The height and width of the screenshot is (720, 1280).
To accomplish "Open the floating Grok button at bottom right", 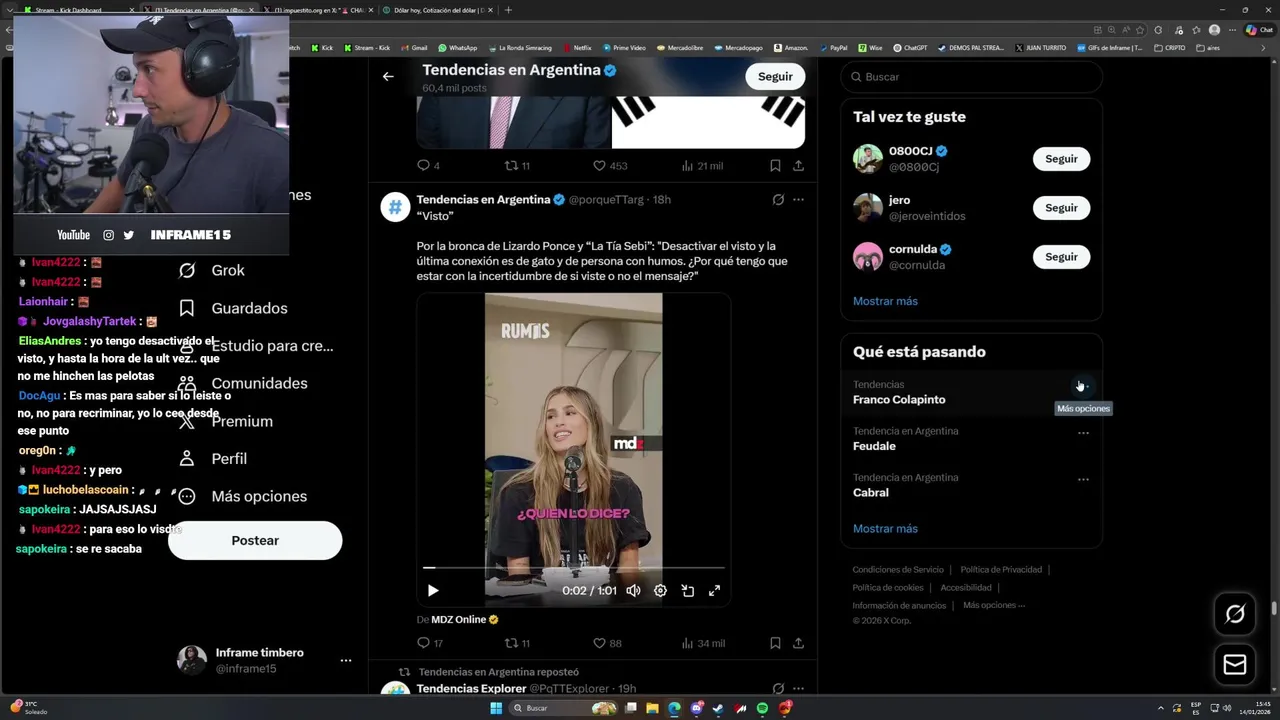I will pyautogui.click(x=1235, y=614).
